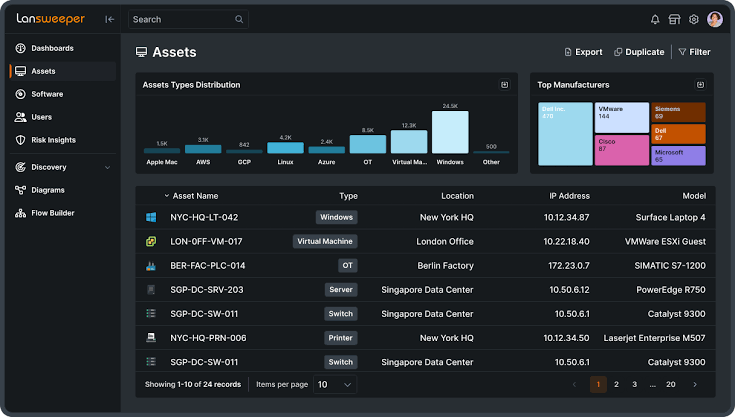Screen dimensions: 735x417
Task: Click asset name BER-FAC-PLC-014
Action: tap(208, 266)
